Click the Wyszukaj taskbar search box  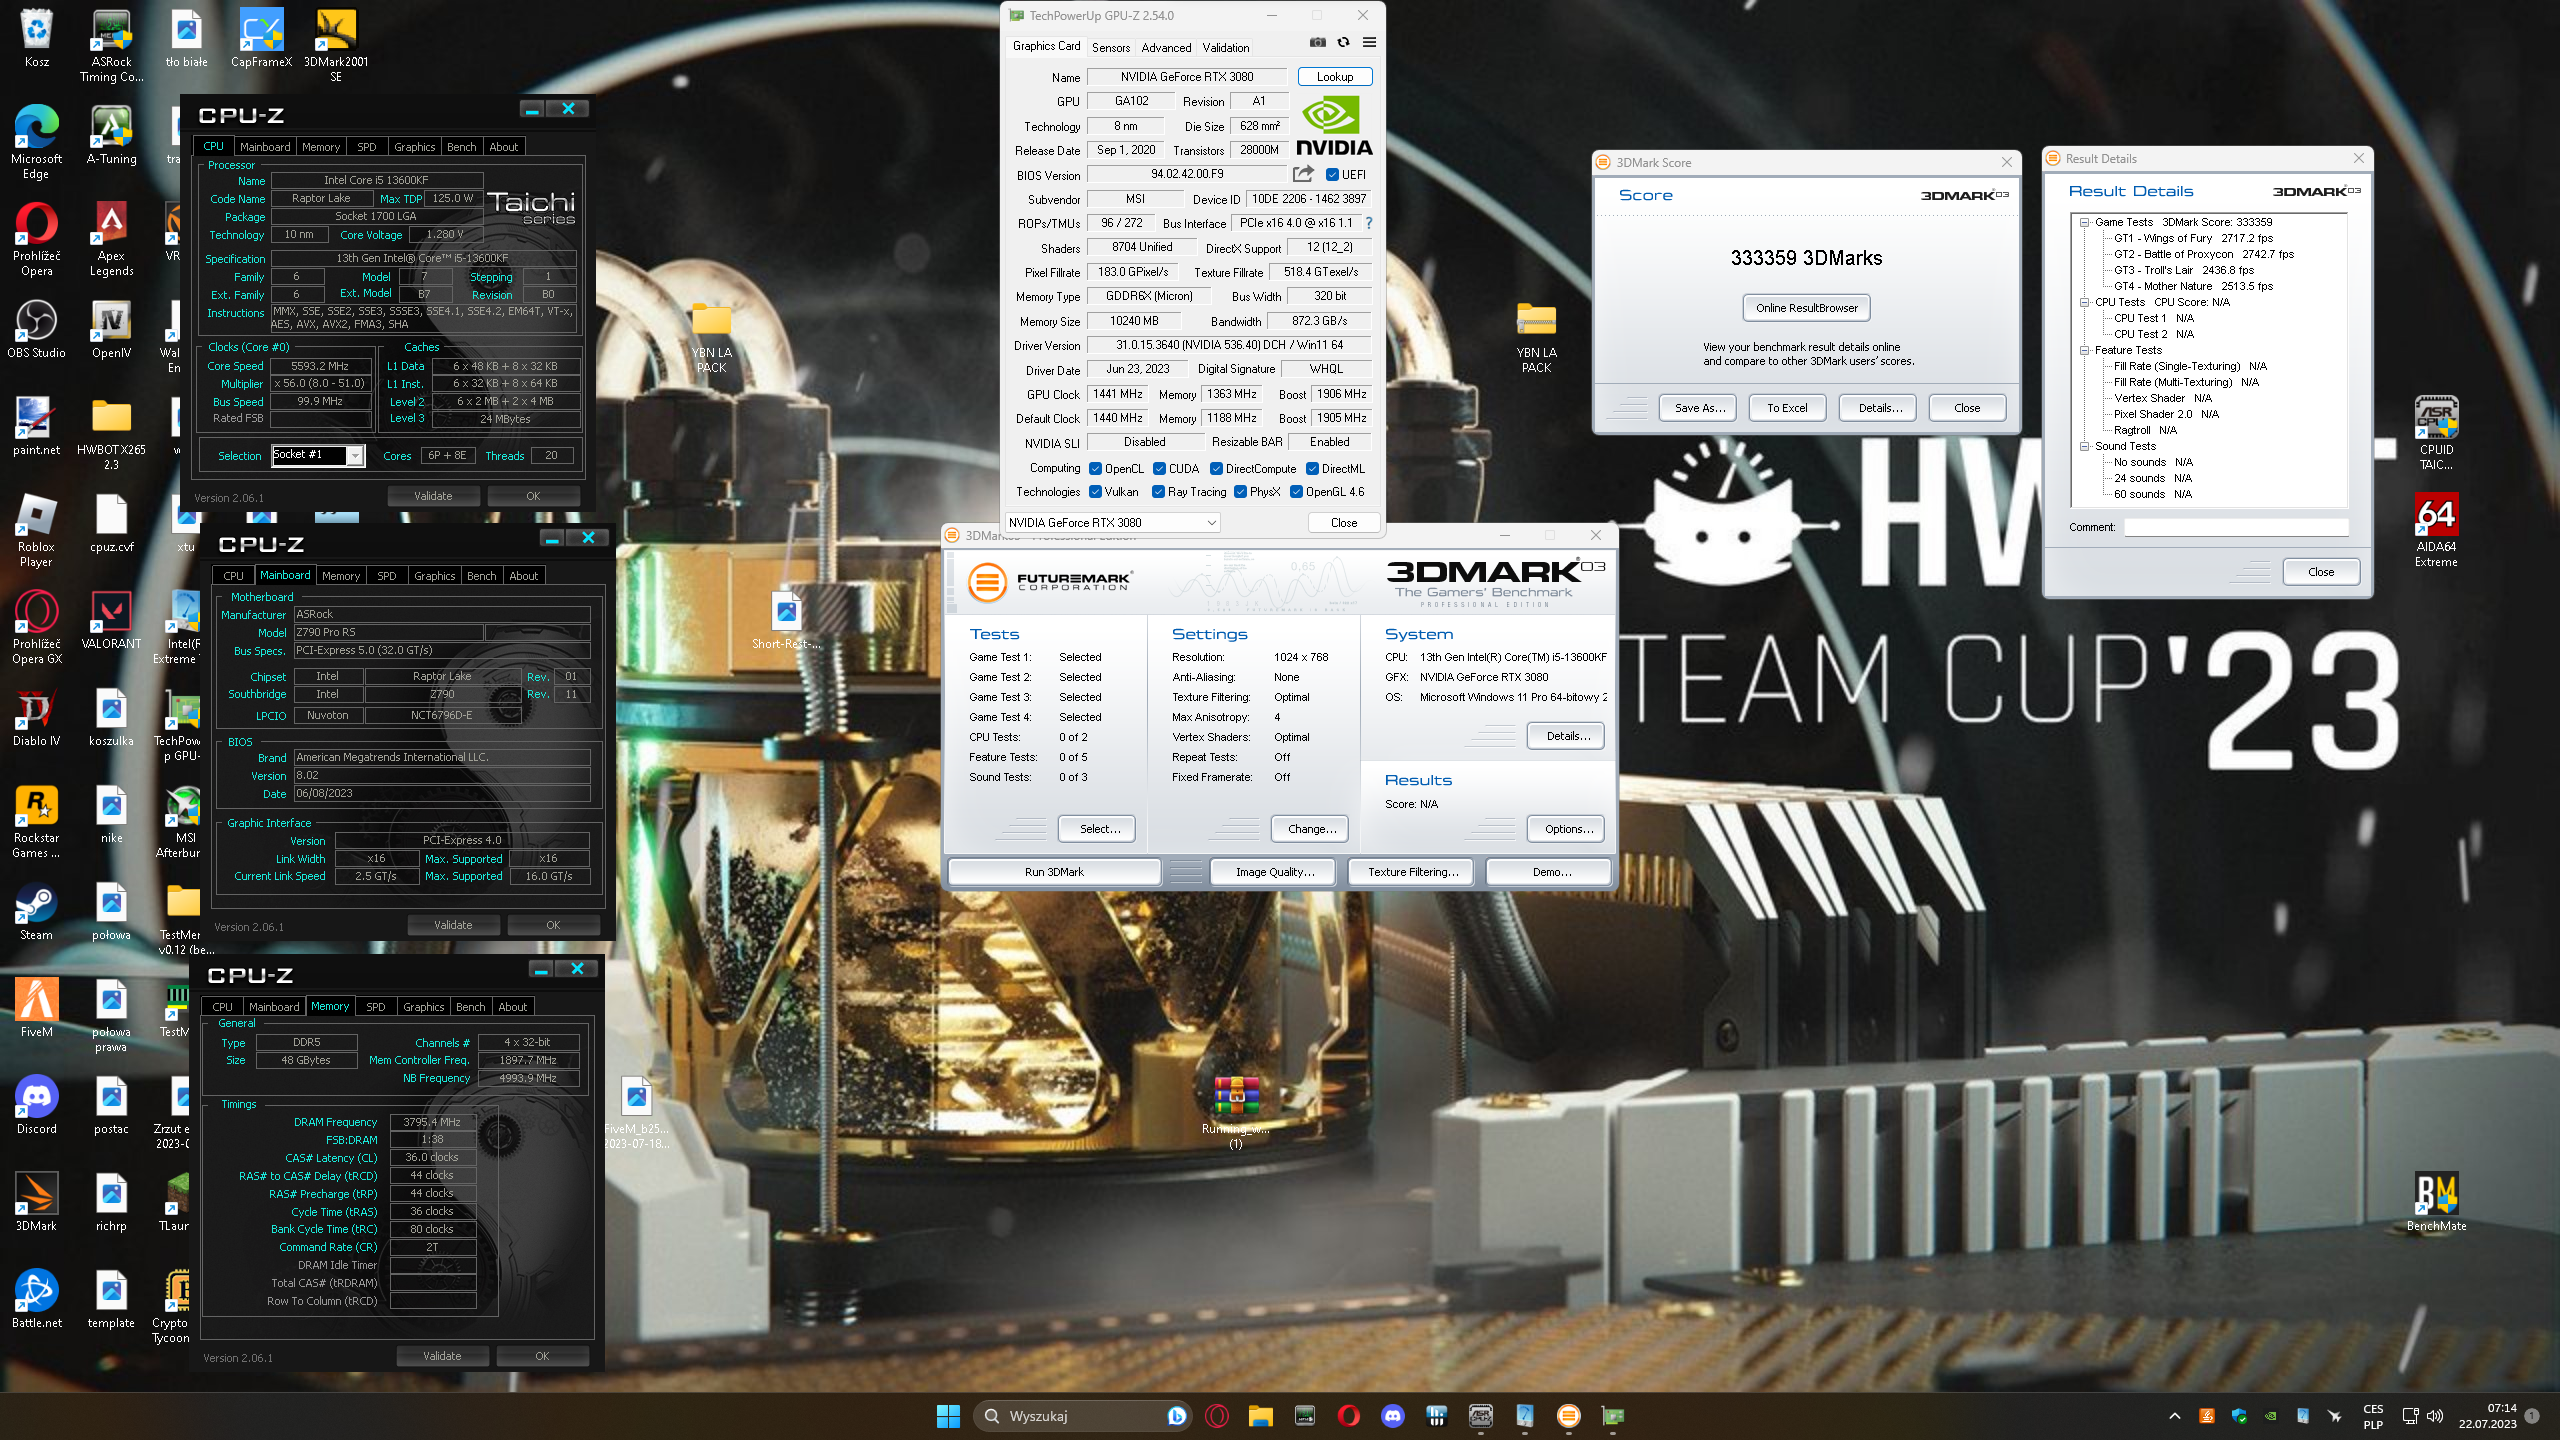point(1082,1416)
